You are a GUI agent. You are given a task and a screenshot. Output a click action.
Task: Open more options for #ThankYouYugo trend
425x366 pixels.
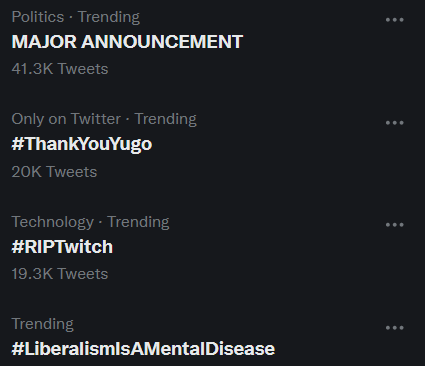click(395, 123)
